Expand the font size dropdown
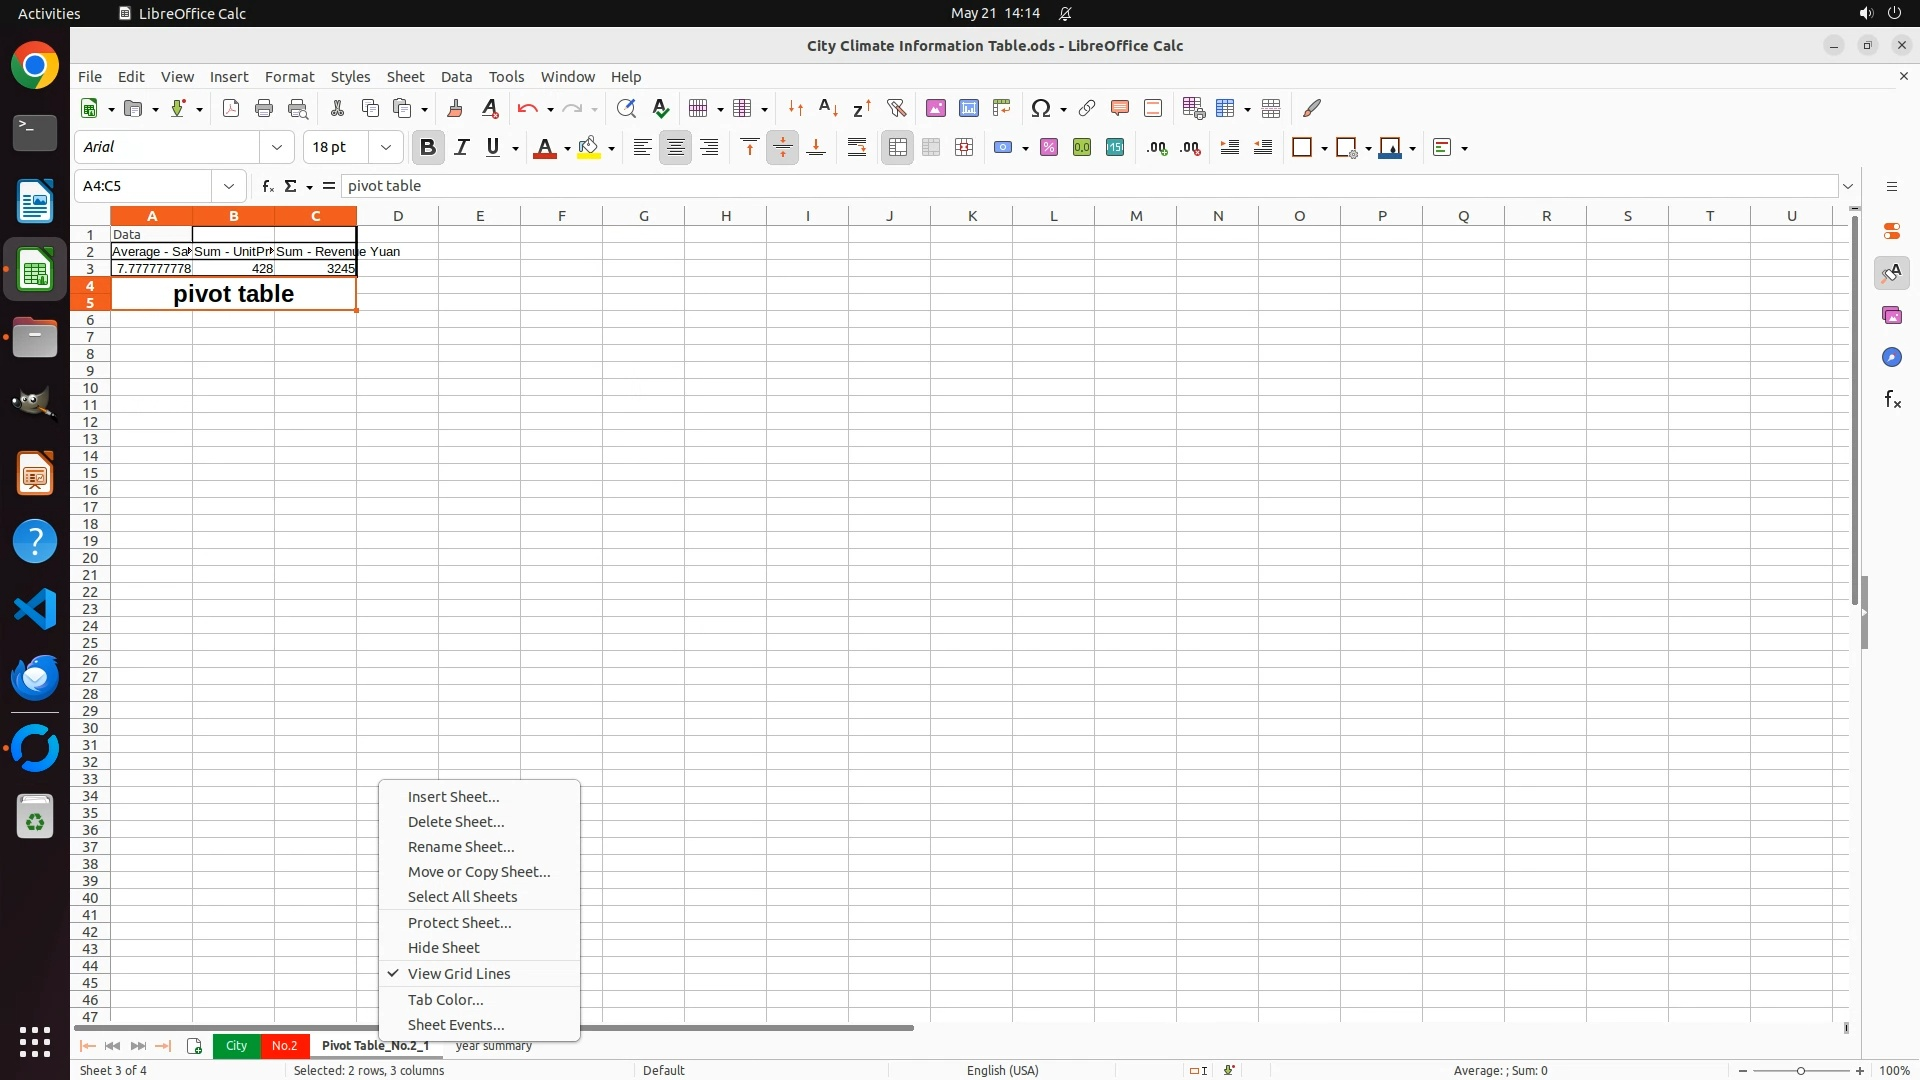This screenshot has width=1920, height=1080. pyautogui.click(x=386, y=148)
